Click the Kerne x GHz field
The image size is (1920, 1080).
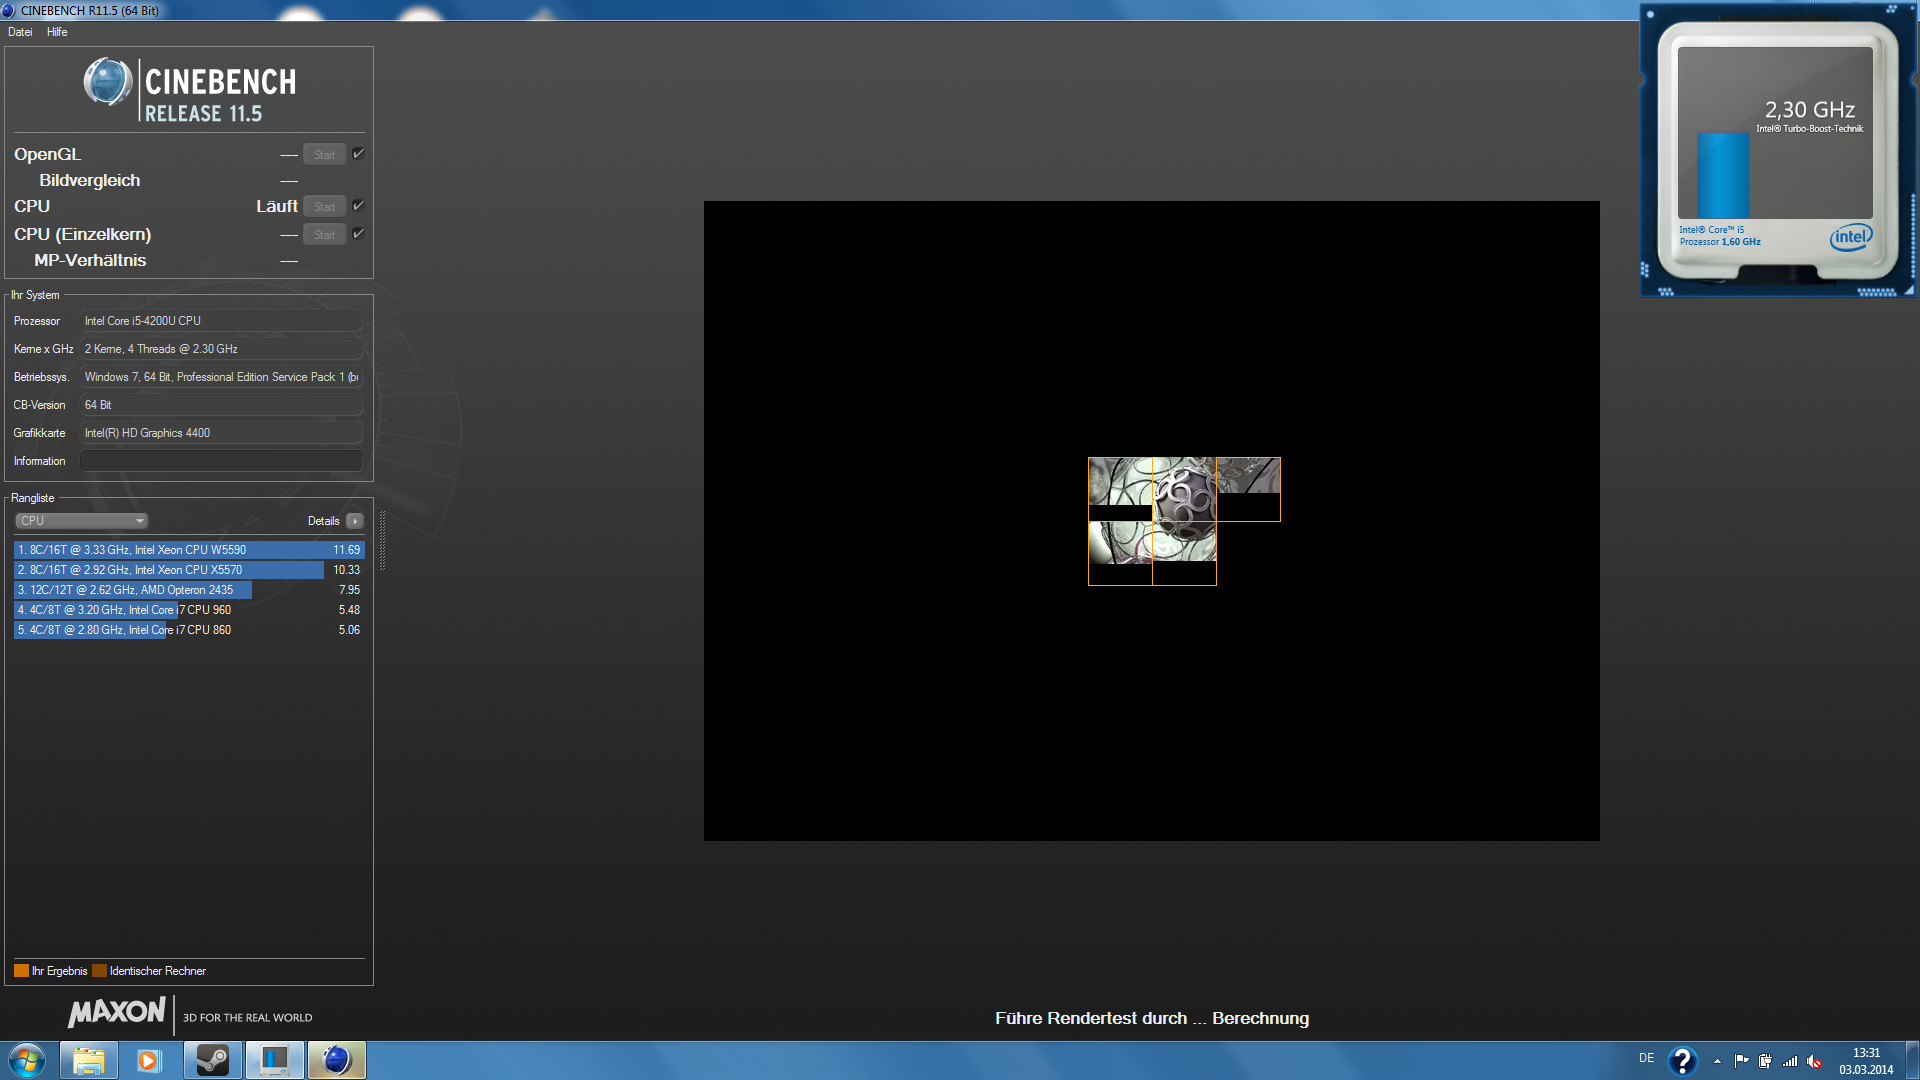tap(221, 349)
